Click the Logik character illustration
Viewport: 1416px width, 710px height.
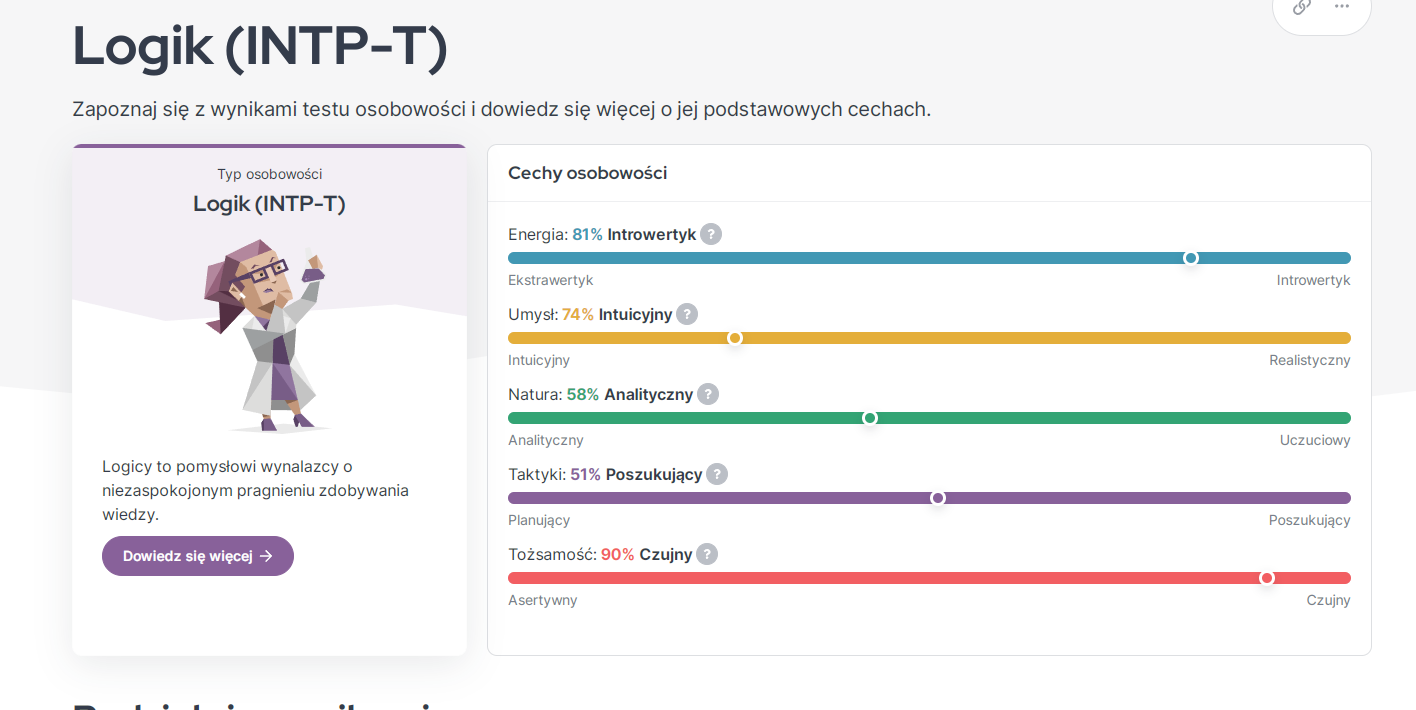pos(267,335)
